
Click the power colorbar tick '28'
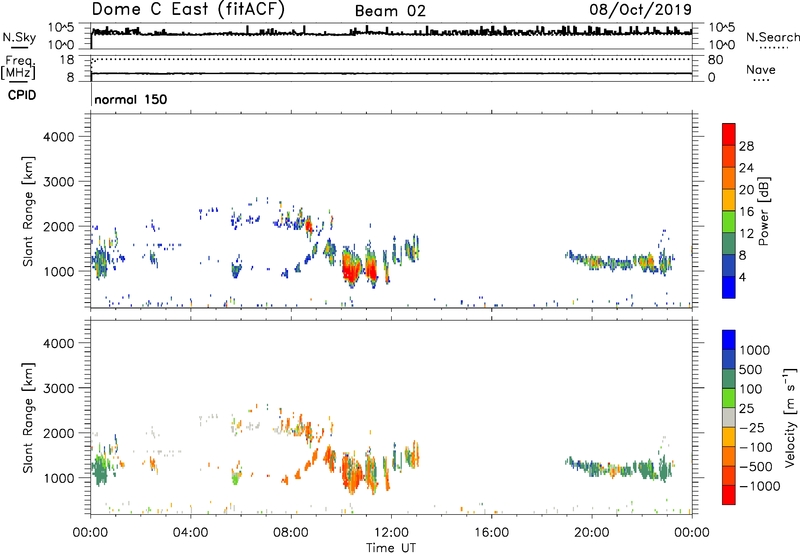(x=746, y=146)
